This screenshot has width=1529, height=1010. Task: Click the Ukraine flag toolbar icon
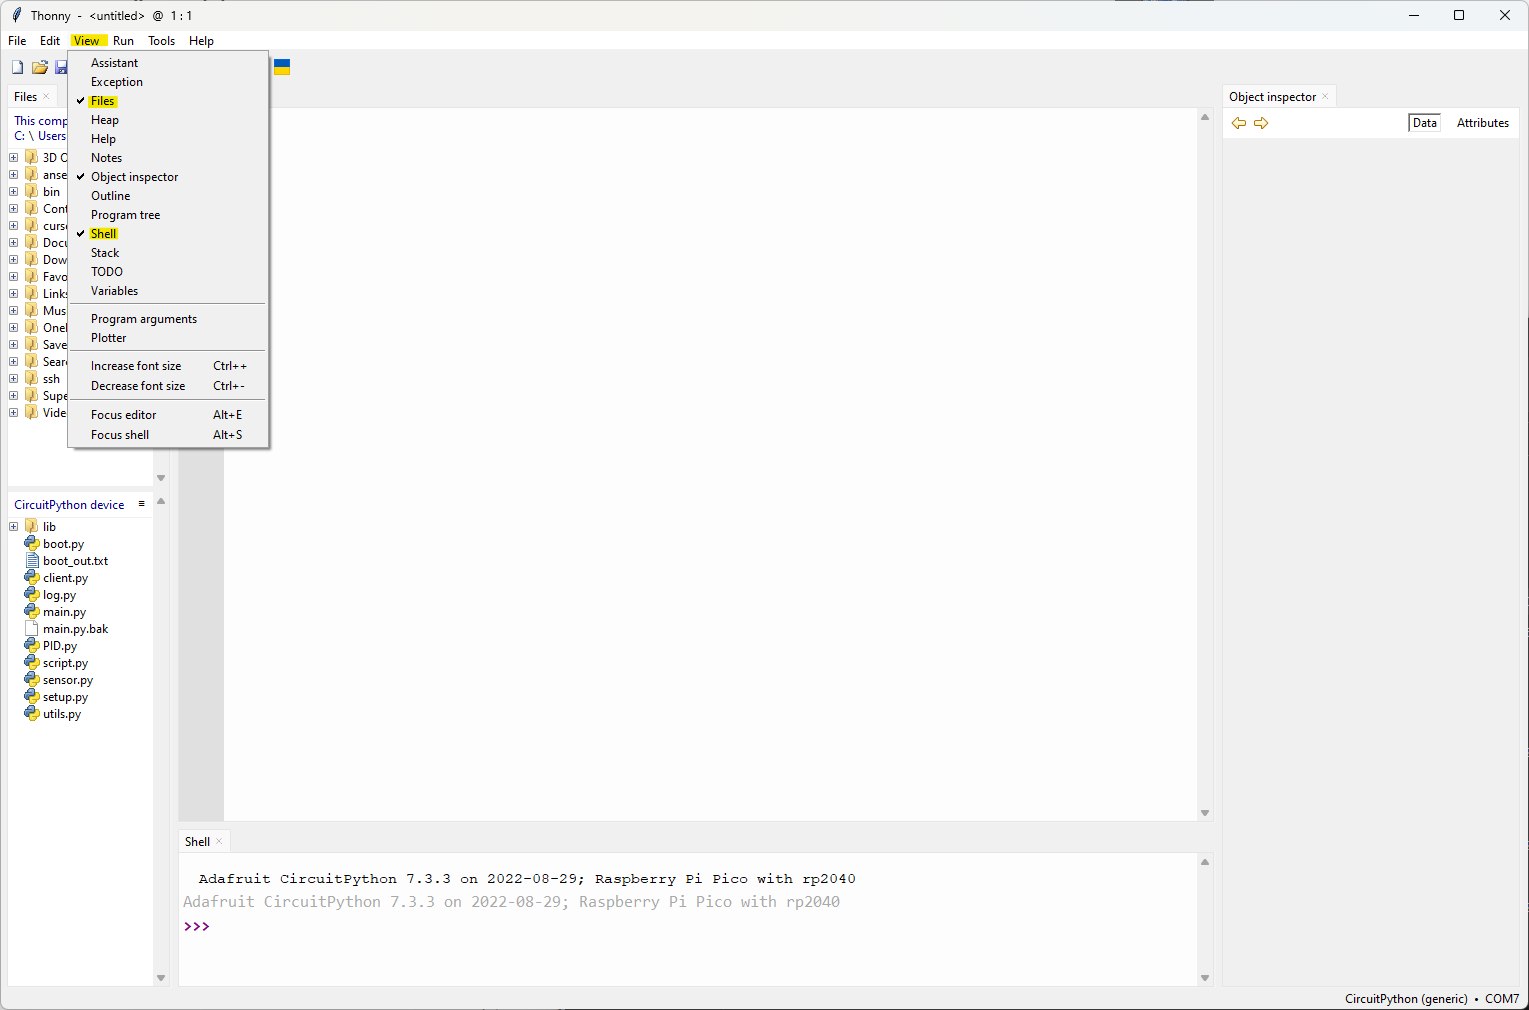click(282, 67)
